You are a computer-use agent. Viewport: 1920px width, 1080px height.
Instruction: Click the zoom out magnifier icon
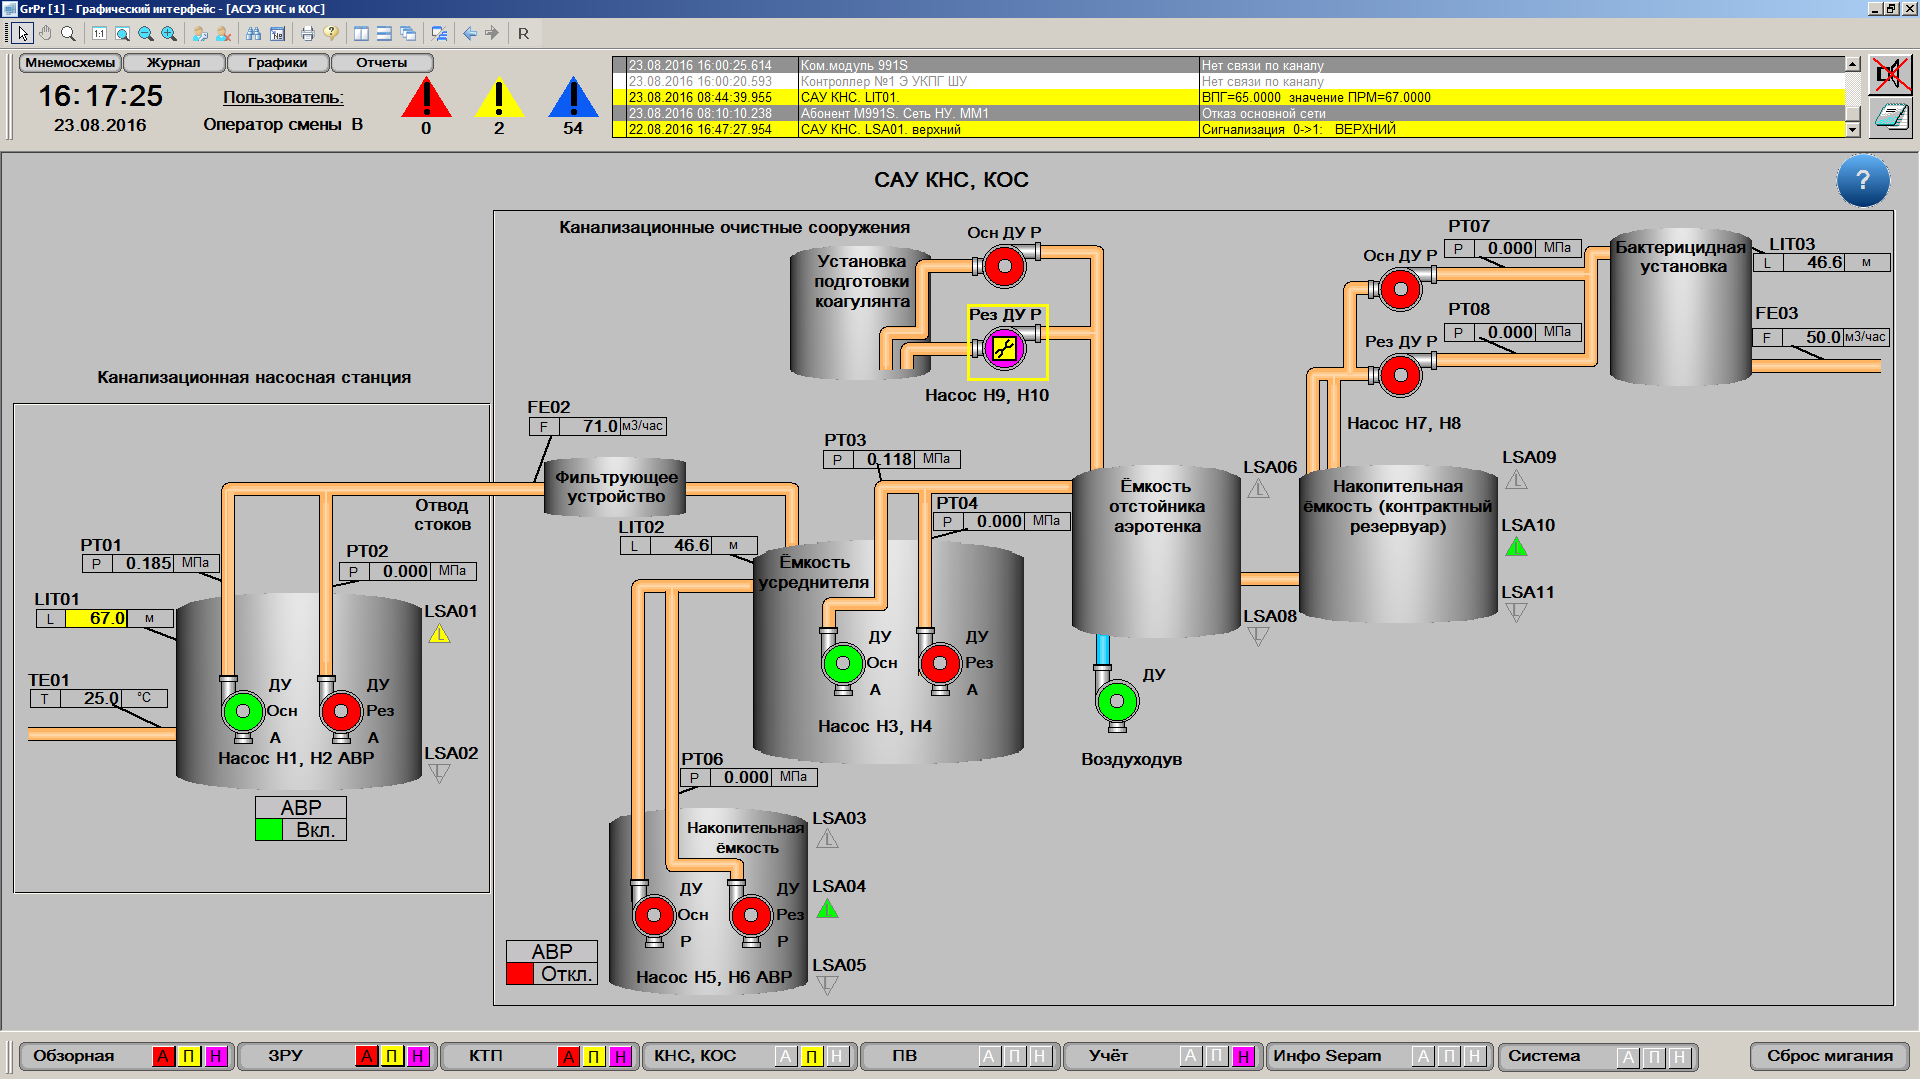tap(146, 33)
